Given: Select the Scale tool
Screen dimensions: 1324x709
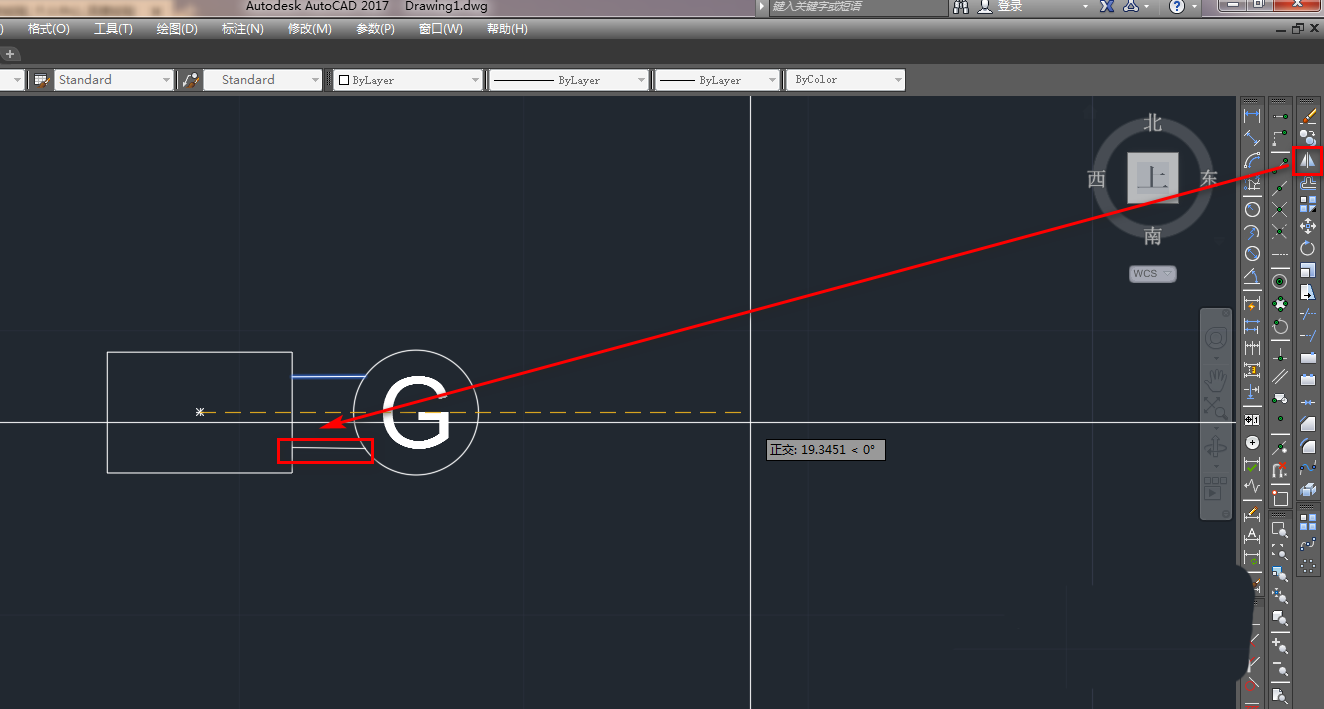Looking at the screenshot, I should click(x=1308, y=270).
